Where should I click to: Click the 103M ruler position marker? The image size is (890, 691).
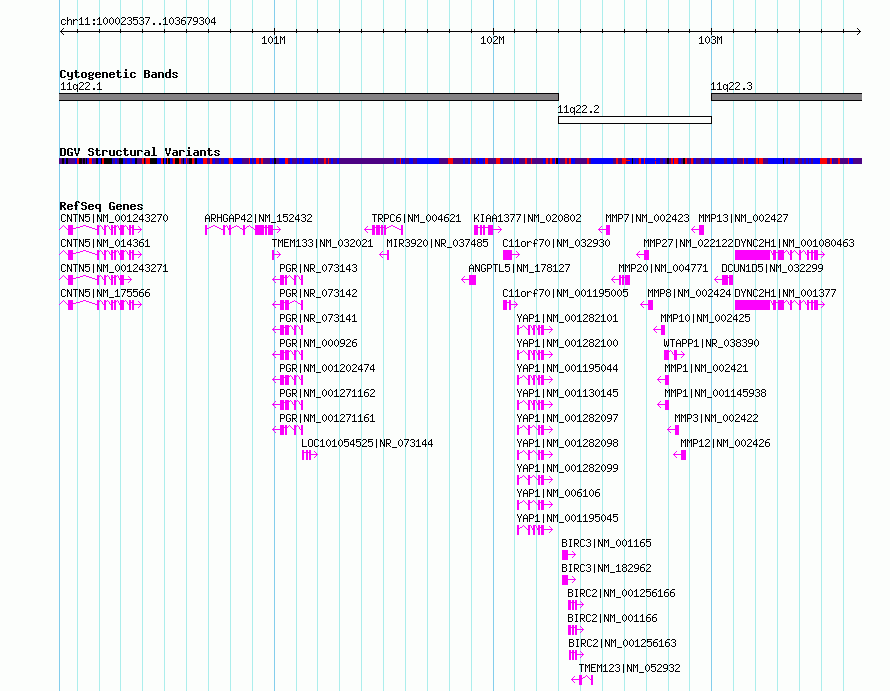coord(711,40)
